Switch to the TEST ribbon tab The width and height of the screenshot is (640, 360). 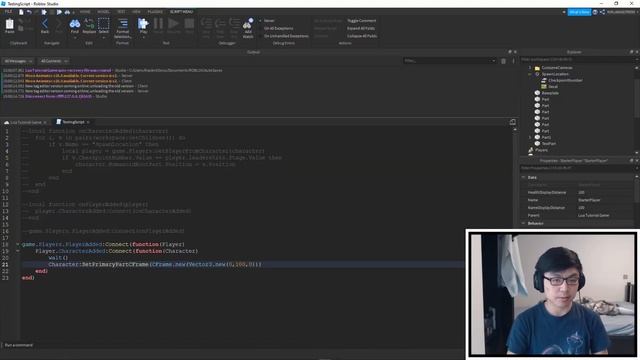point(121,12)
